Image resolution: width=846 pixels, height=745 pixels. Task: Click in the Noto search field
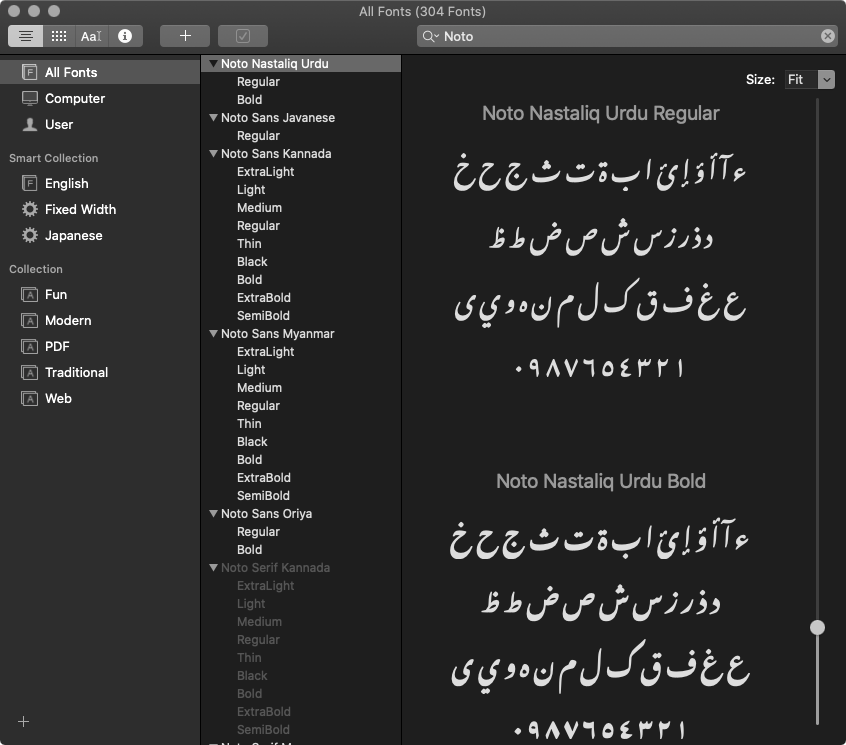(630, 36)
